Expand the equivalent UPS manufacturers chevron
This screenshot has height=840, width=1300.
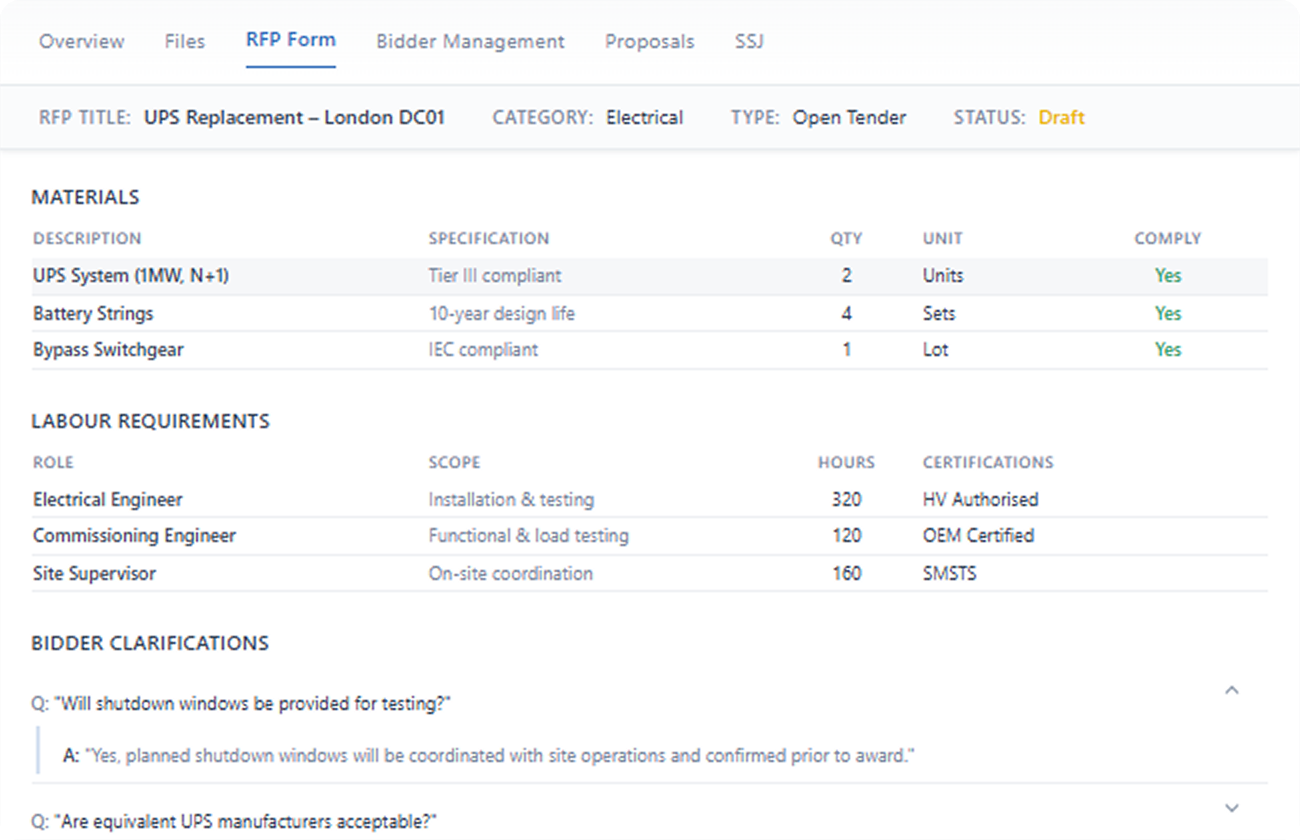[1232, 808]
